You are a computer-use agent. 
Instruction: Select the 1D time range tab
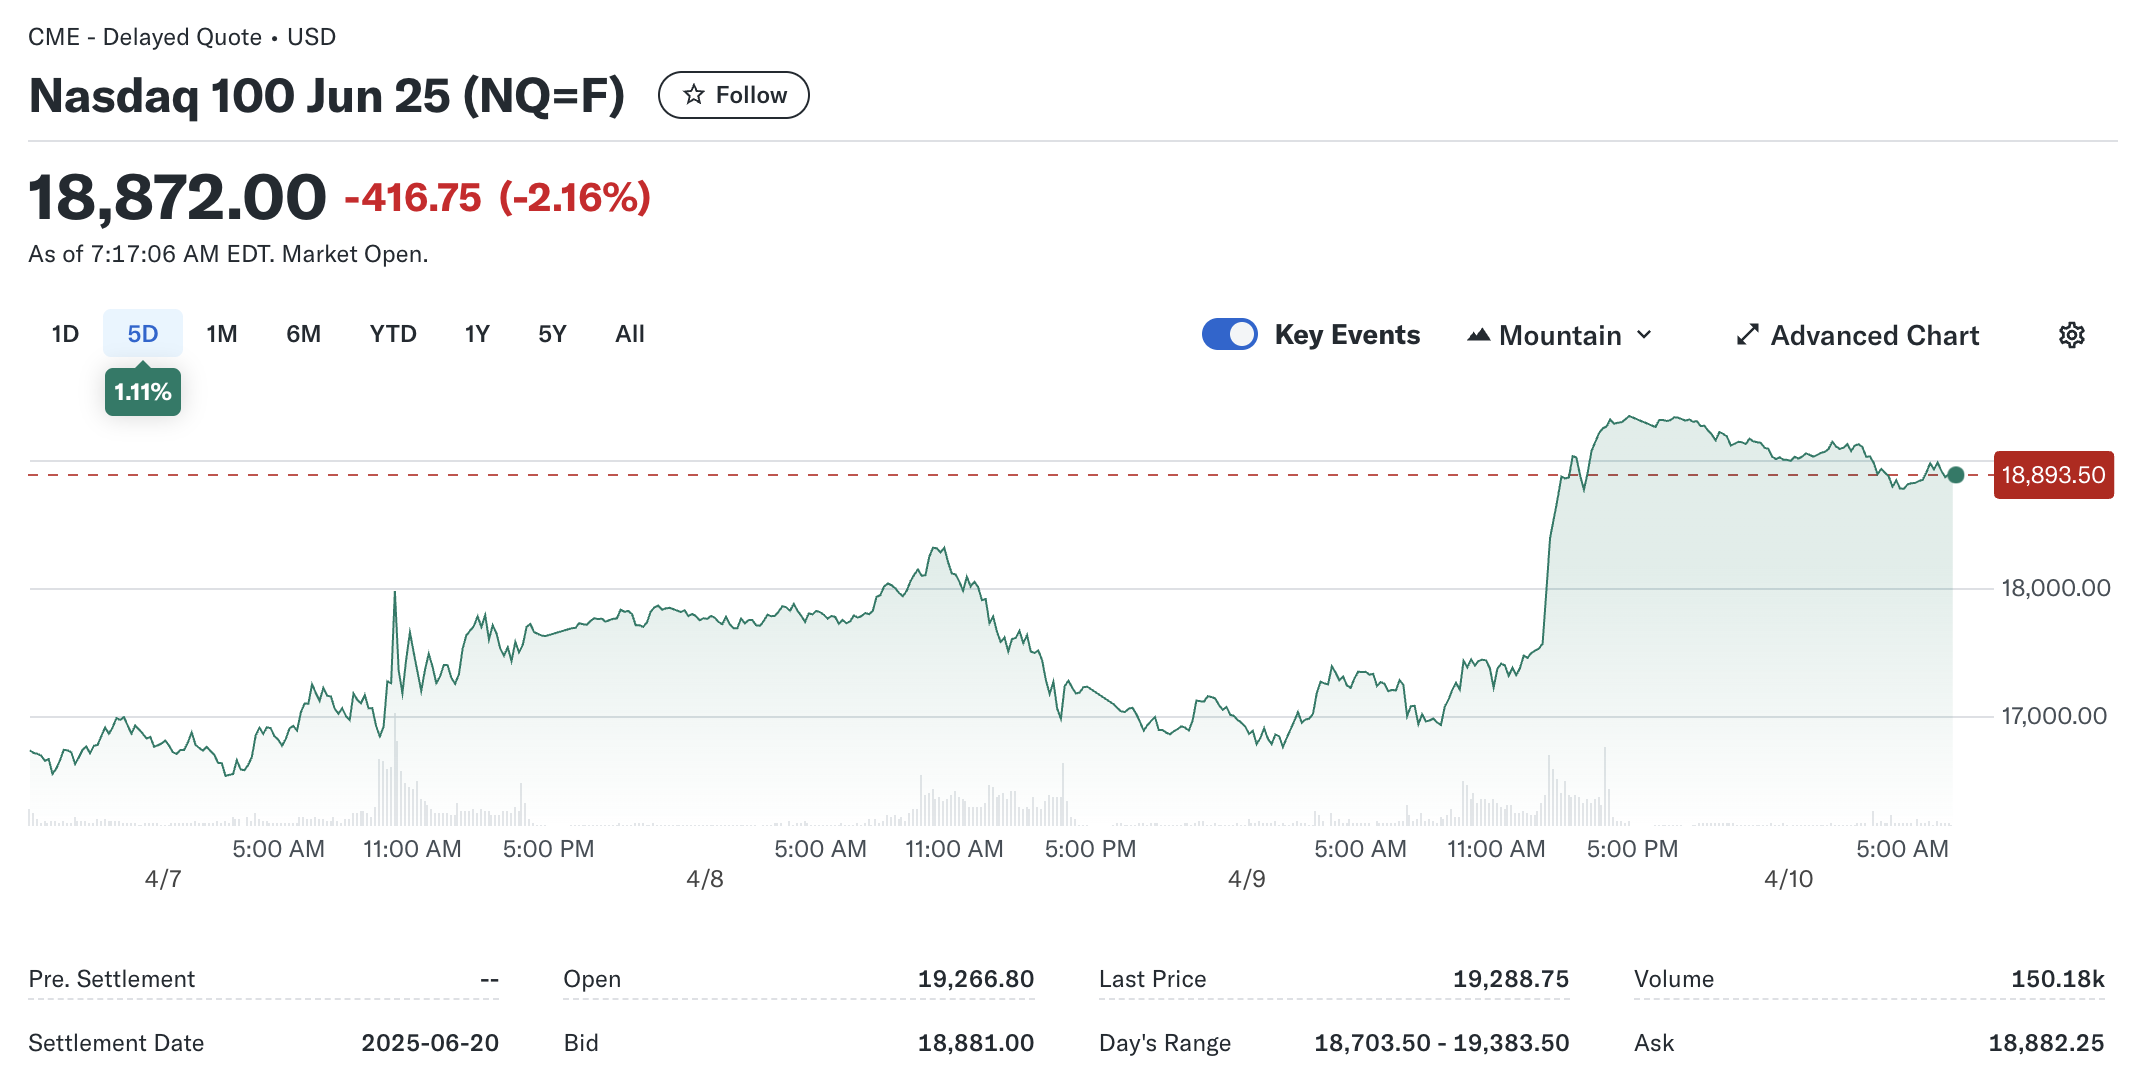click(65, 334)
